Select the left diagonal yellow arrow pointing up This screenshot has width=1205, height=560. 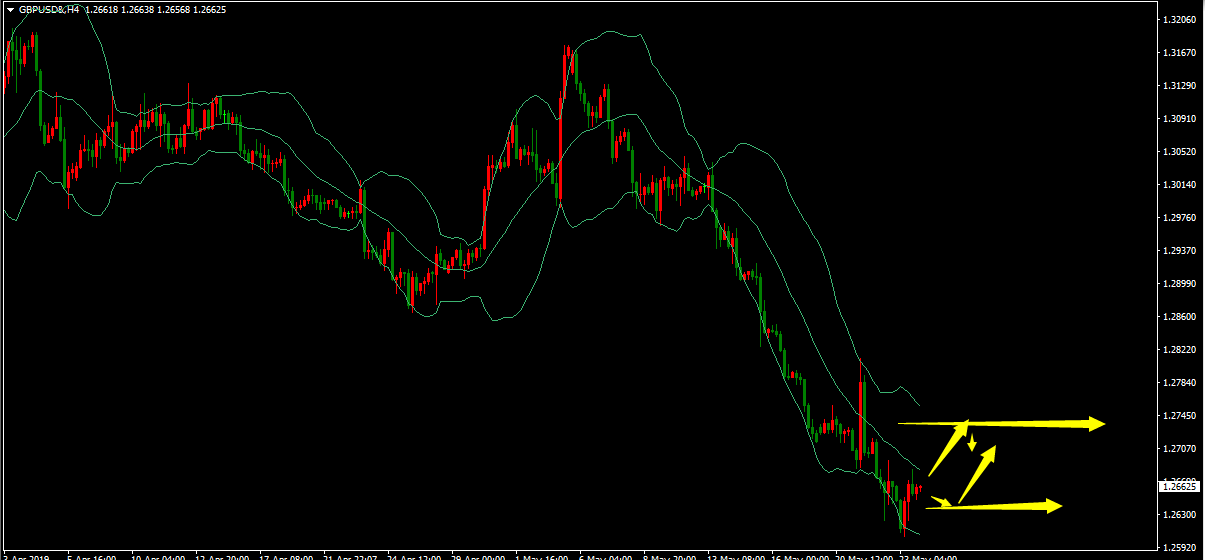[948, 449]
